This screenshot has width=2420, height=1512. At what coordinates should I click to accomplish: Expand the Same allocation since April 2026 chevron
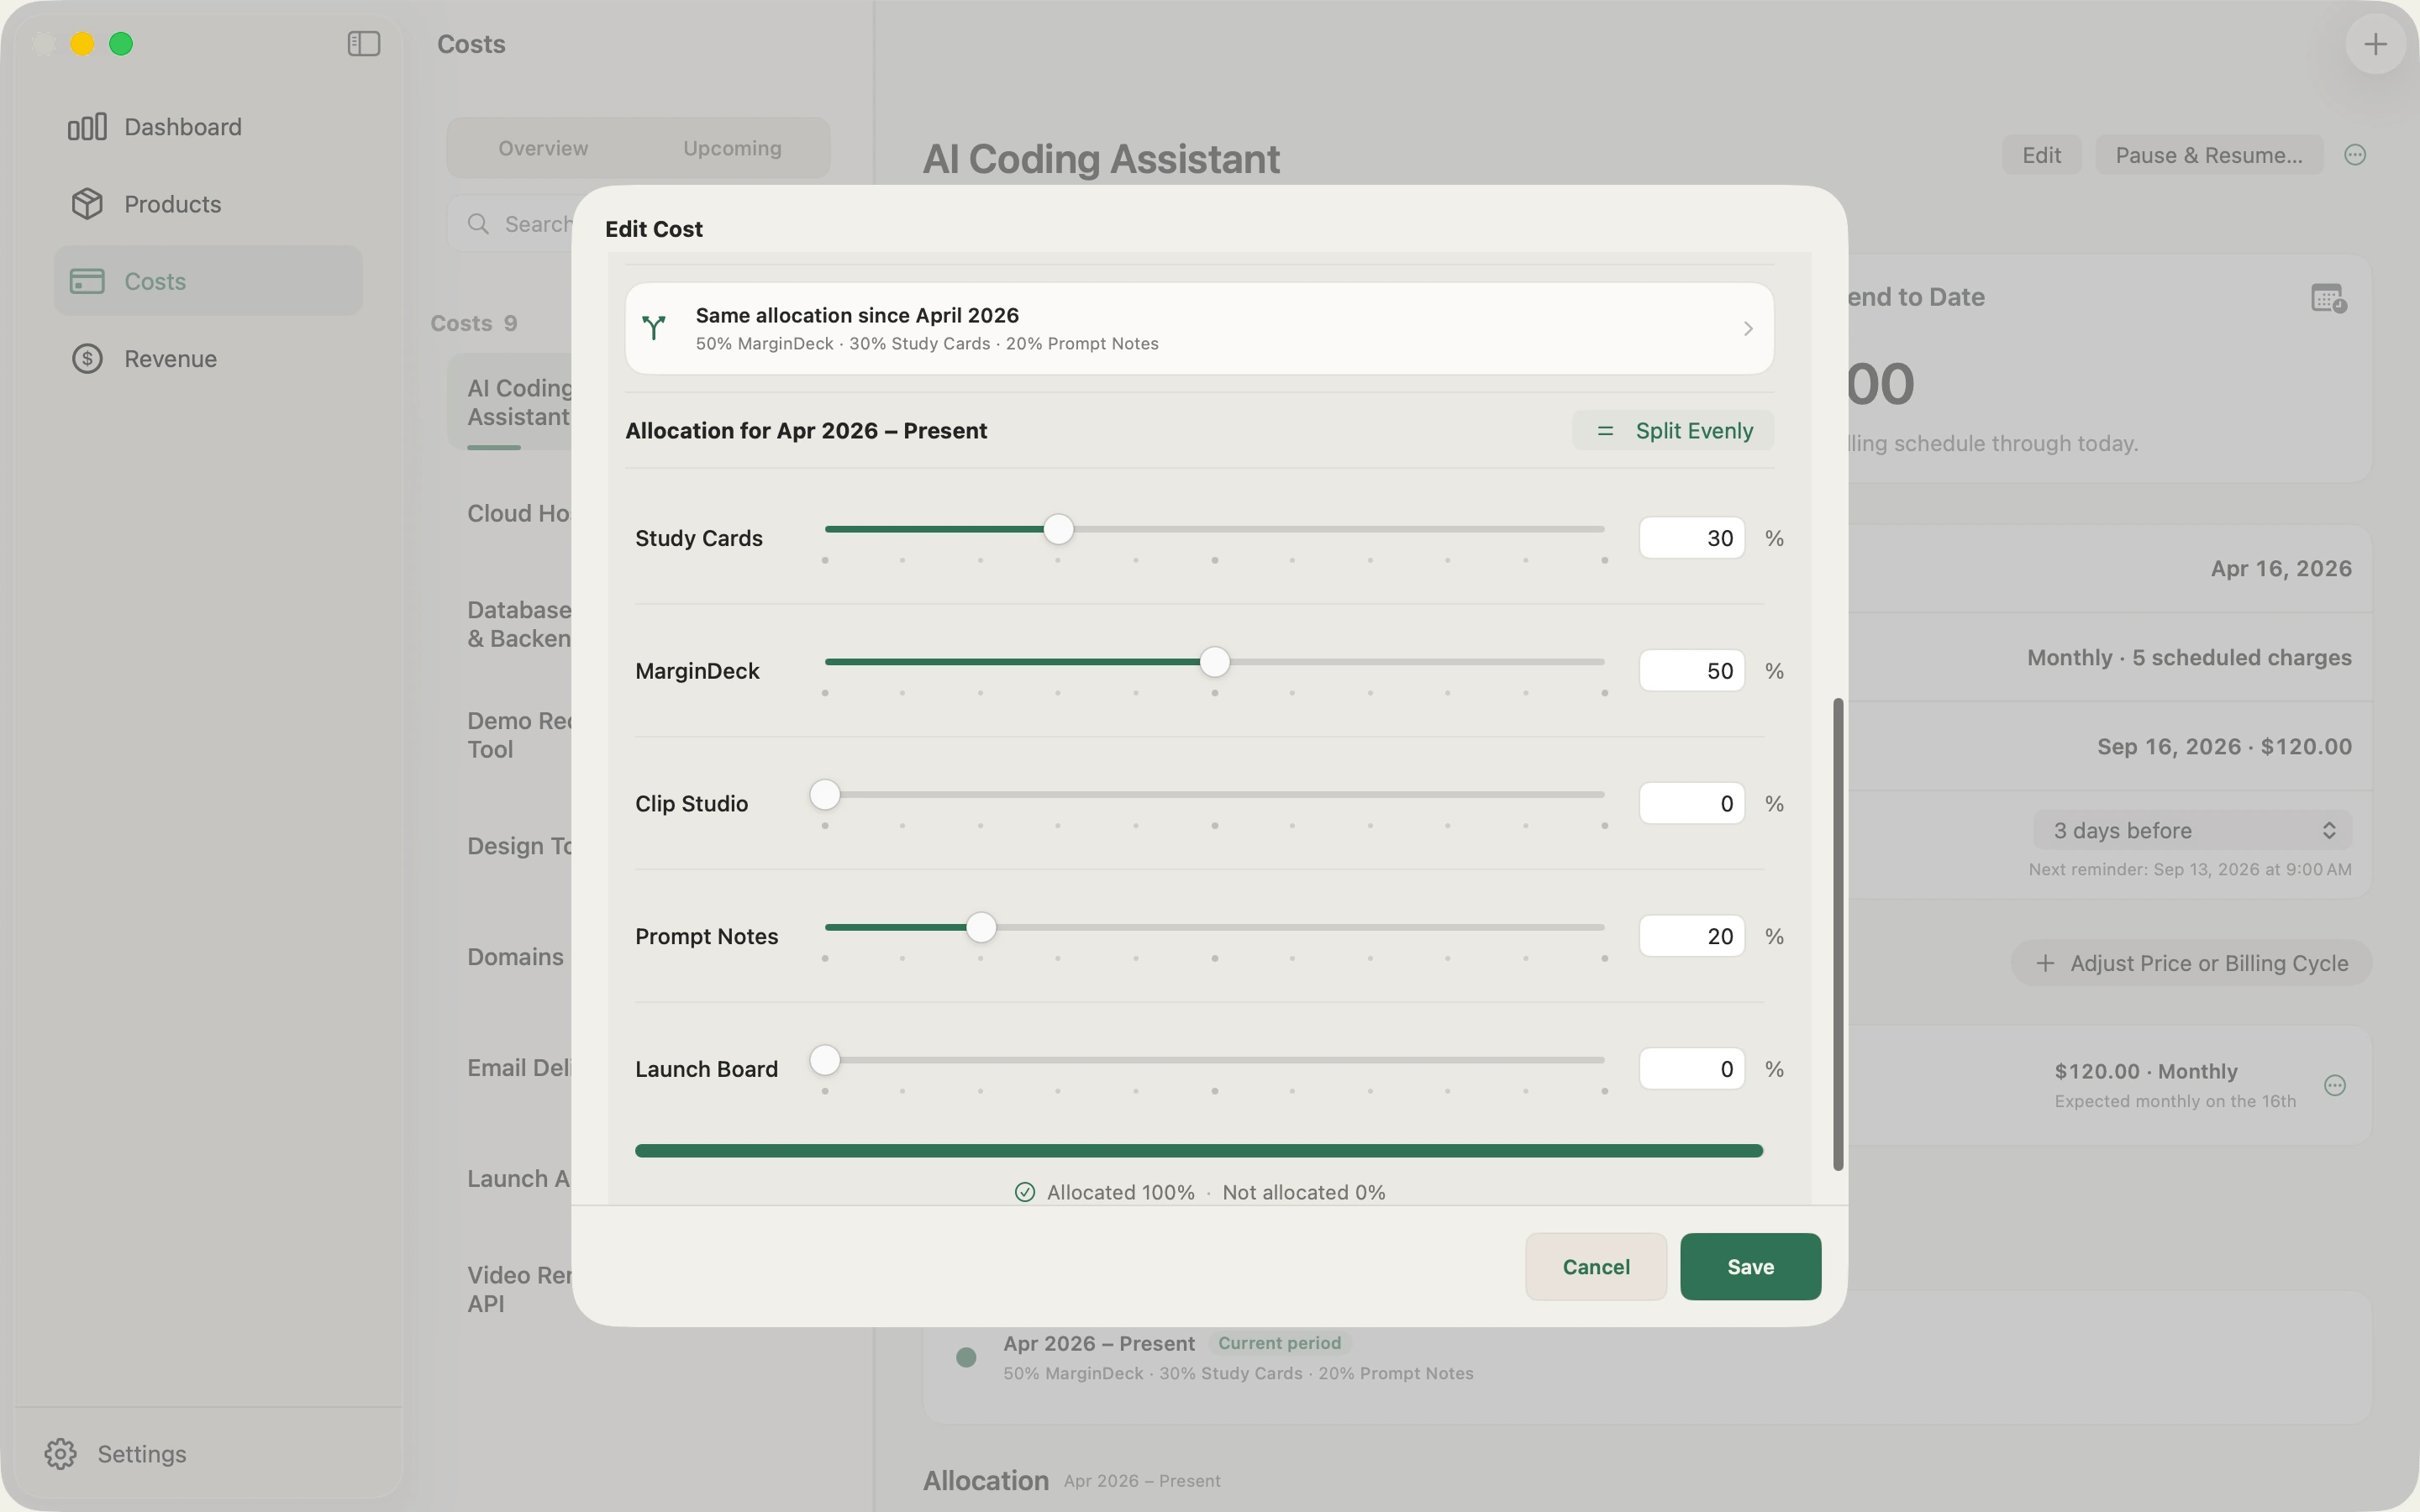click(1748, 328)
